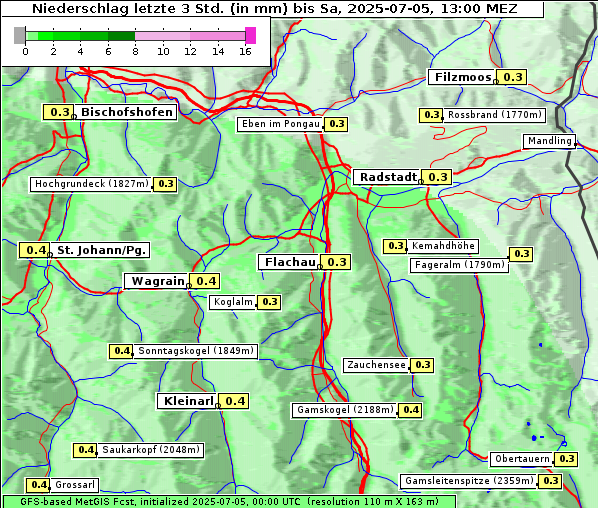Image resolution: width=598 pixels, height=508 pixels.
Task: Click the legend tick number 4
Action: pyautogui.click(x=80, y=51)
